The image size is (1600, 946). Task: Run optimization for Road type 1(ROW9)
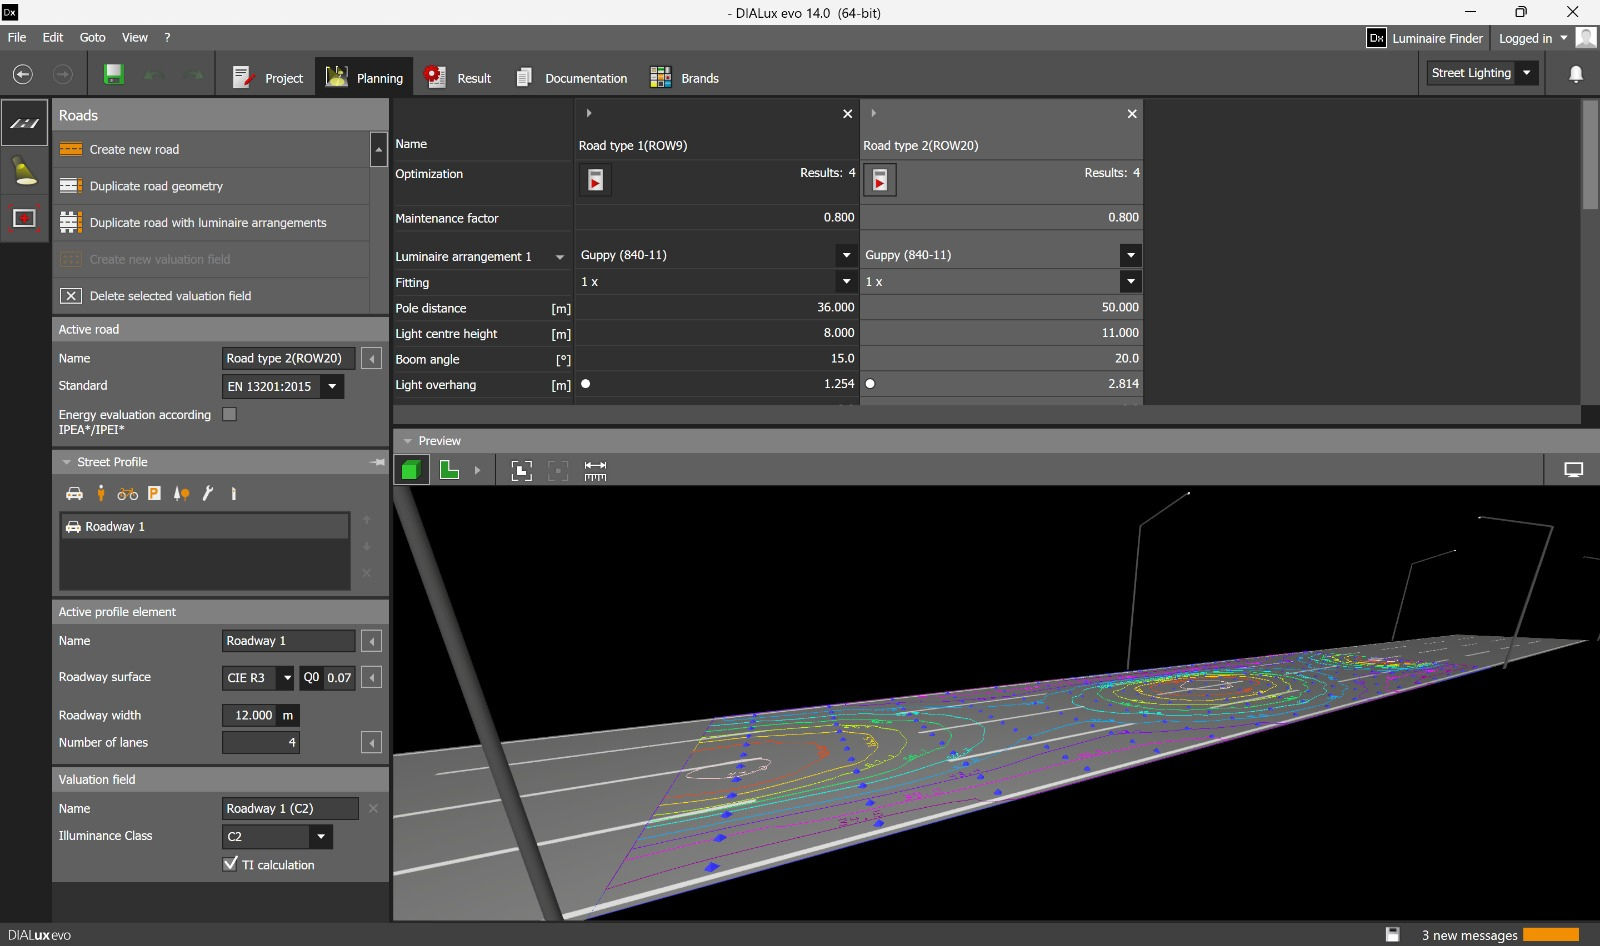[x=595, y=180]
